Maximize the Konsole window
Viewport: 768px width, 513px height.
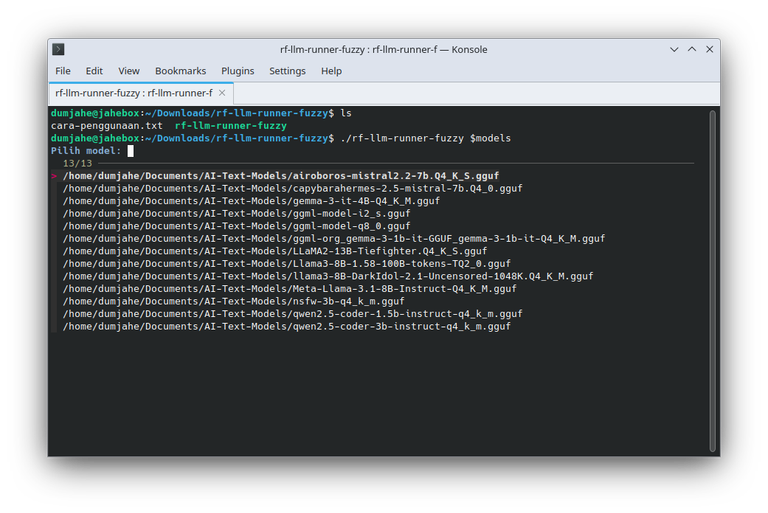pyautogui.click(x=689, y=49)
